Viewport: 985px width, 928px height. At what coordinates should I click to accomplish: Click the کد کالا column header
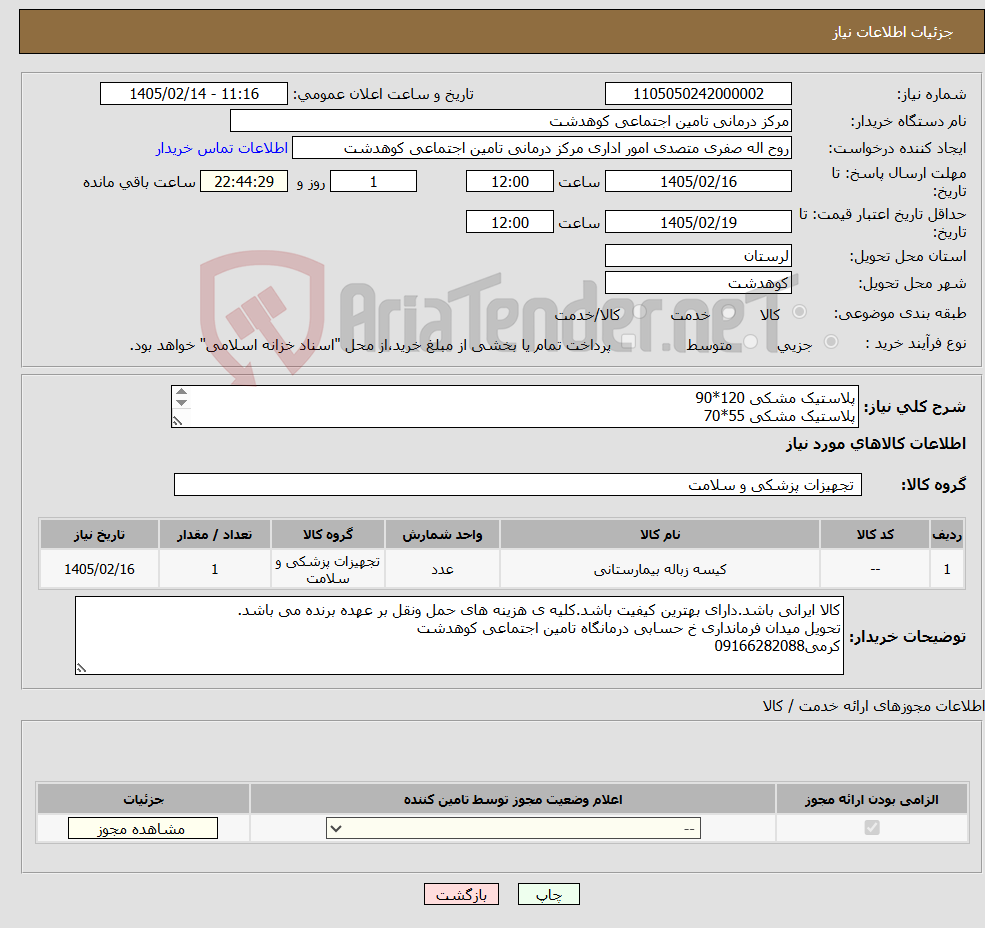875,535
